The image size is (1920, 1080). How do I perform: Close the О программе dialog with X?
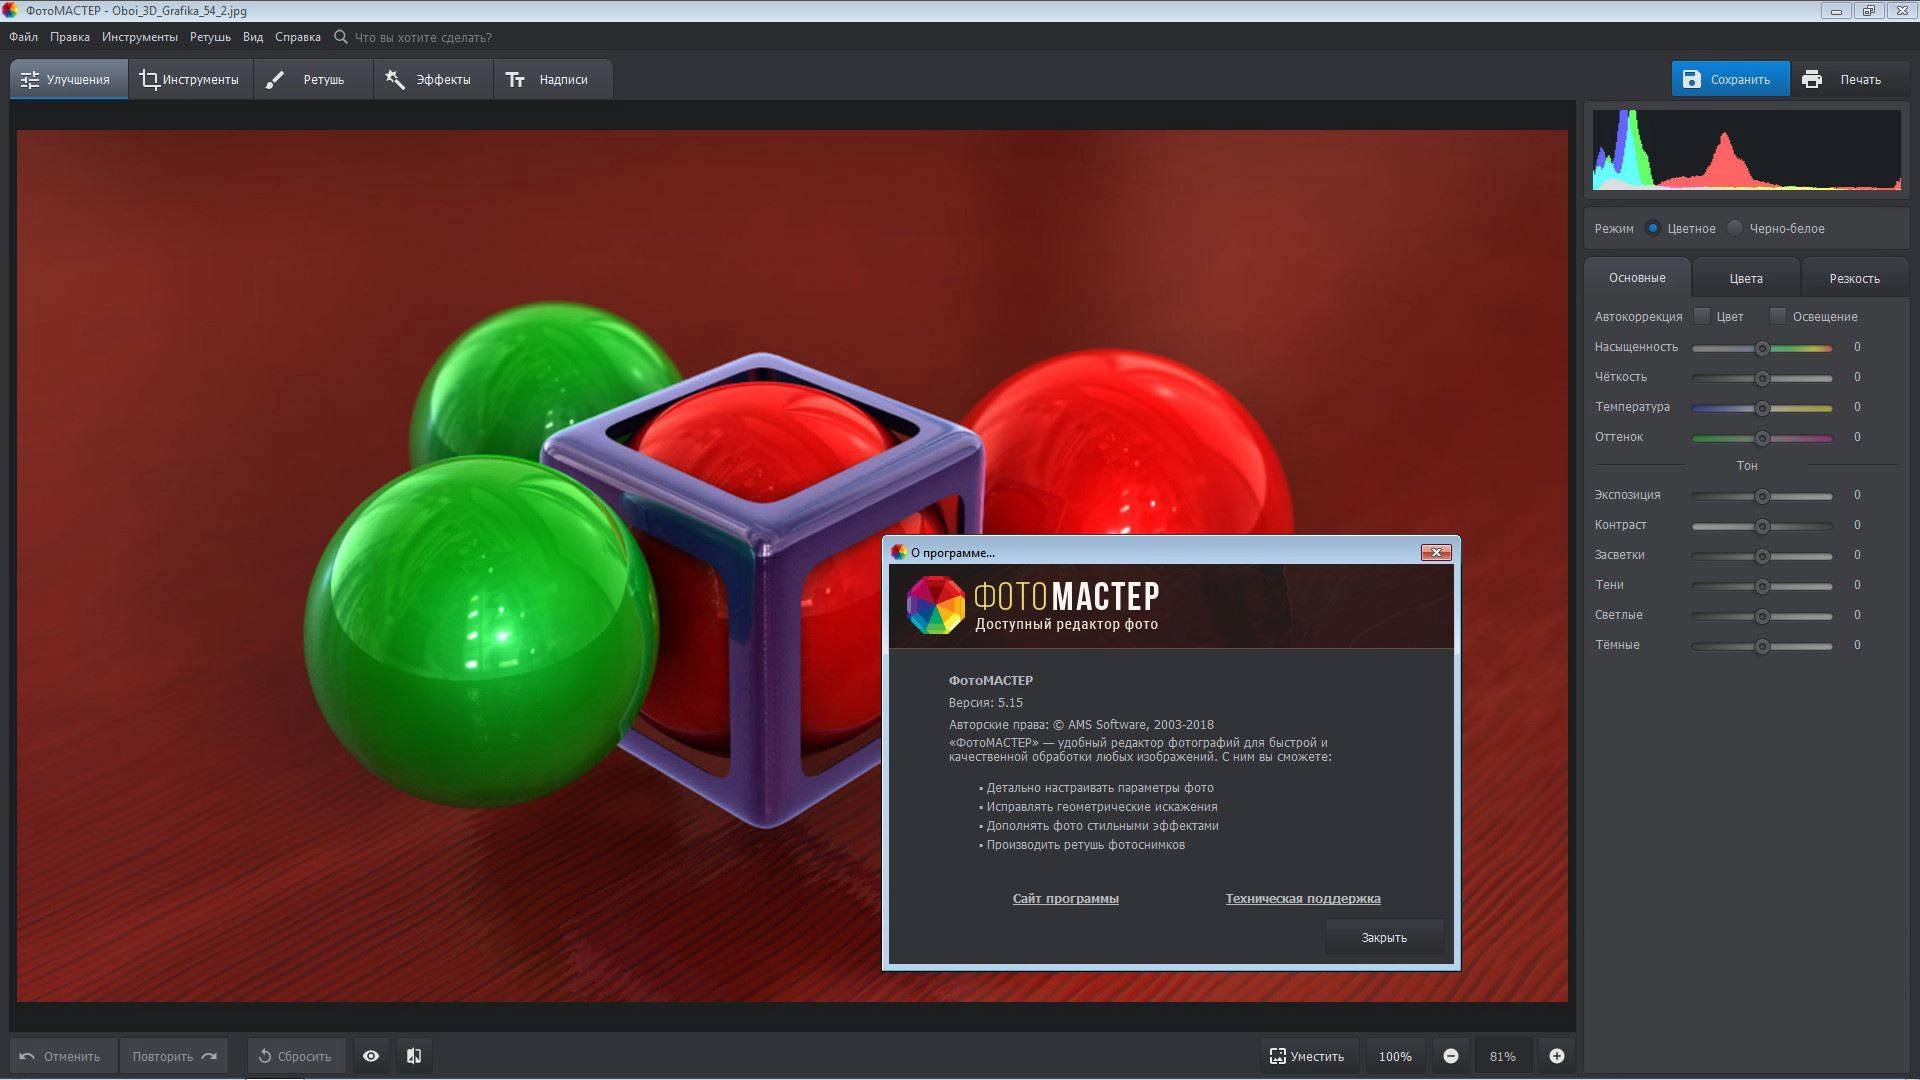pos(1436,552)
